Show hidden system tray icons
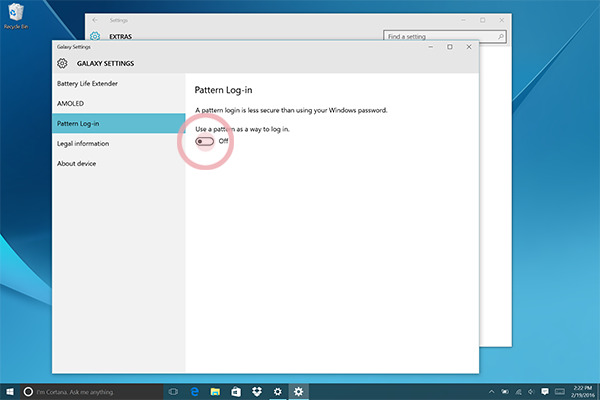The image size is (600, 400). pyautogui.click(x=491, y=392)
